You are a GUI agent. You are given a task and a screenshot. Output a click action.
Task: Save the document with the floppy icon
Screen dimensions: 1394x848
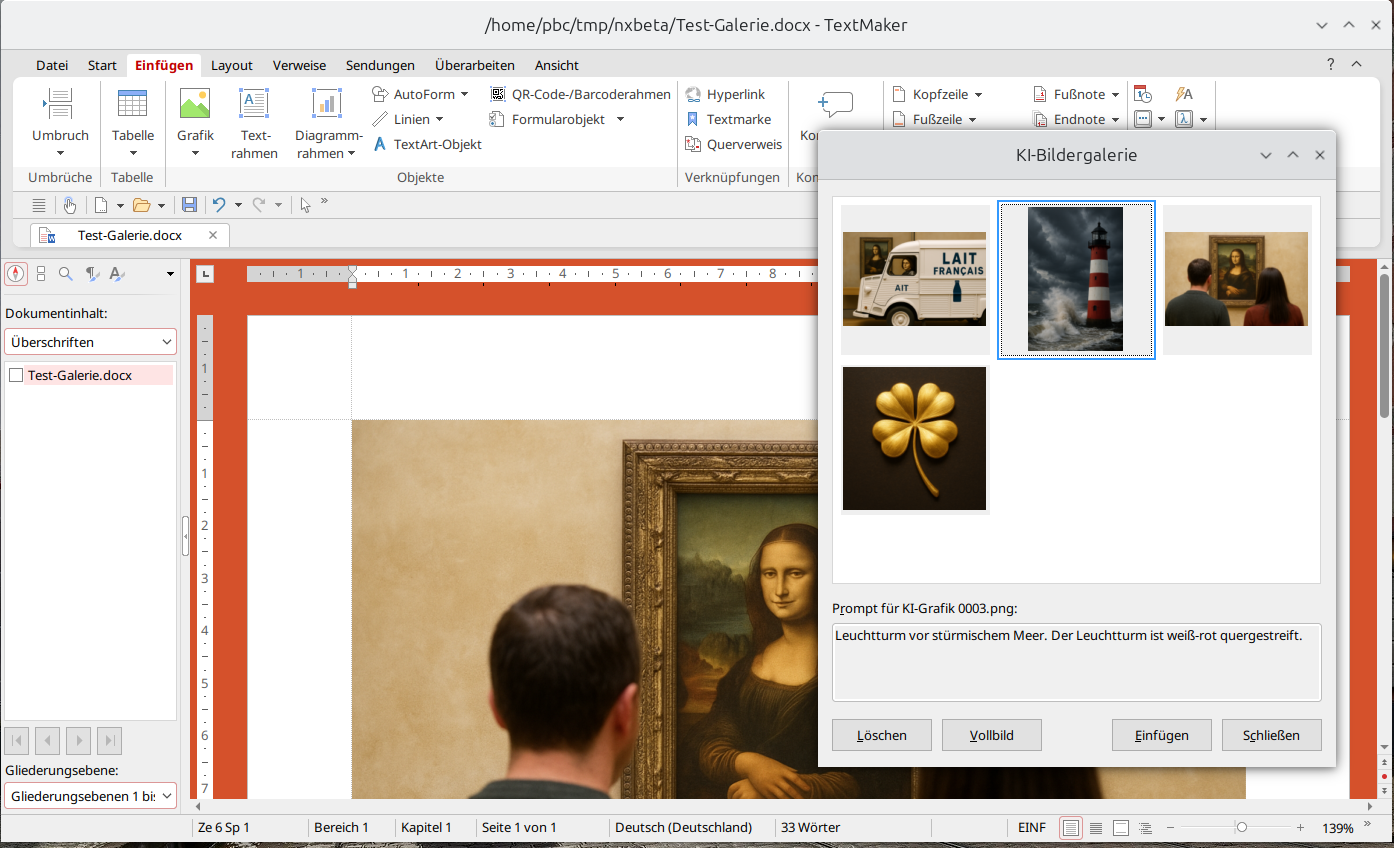pyautogui.click(x=189, y=205)
